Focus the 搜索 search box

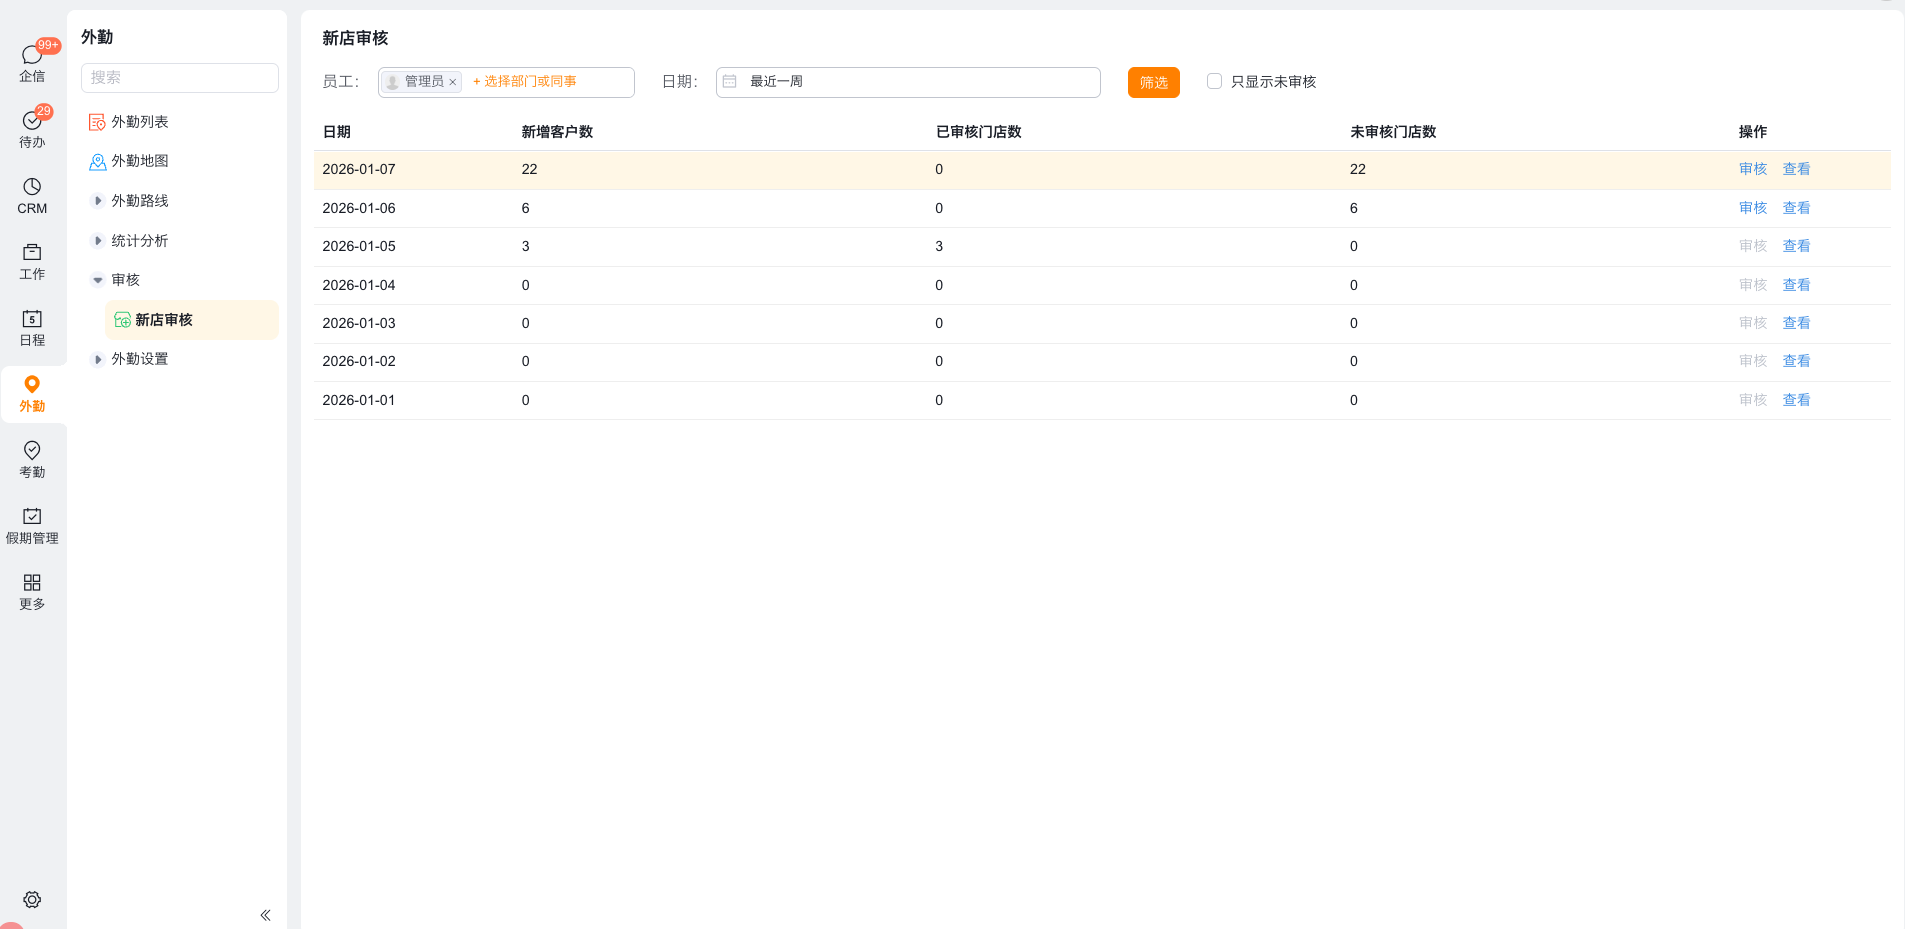click(180, 78)
